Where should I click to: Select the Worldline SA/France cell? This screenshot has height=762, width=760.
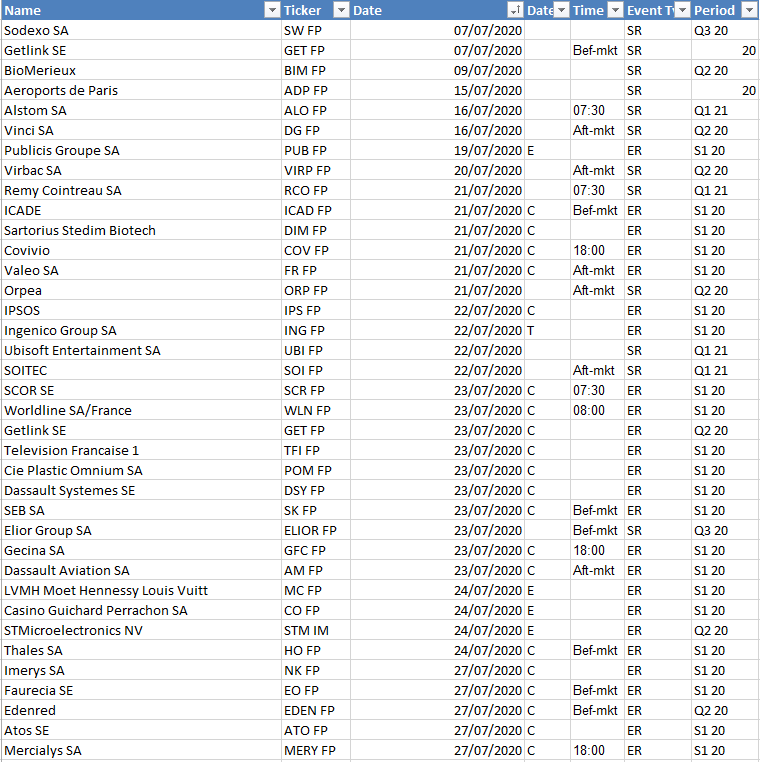141,411
